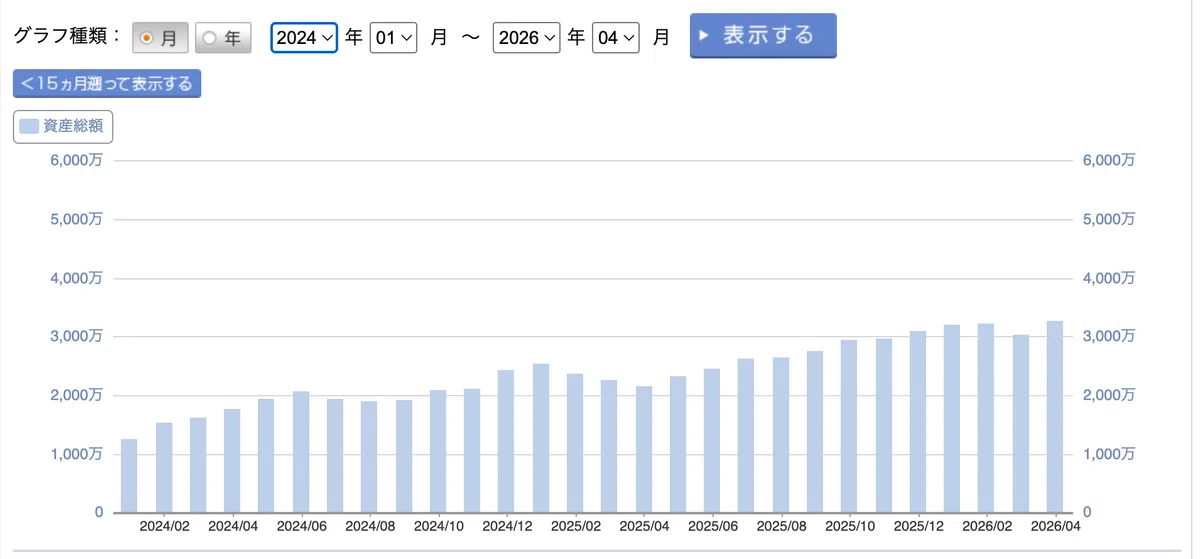This screenshot has width=1200, height=559.
Task: Click the right-axis 1,000万 label
Action: 1110,454
